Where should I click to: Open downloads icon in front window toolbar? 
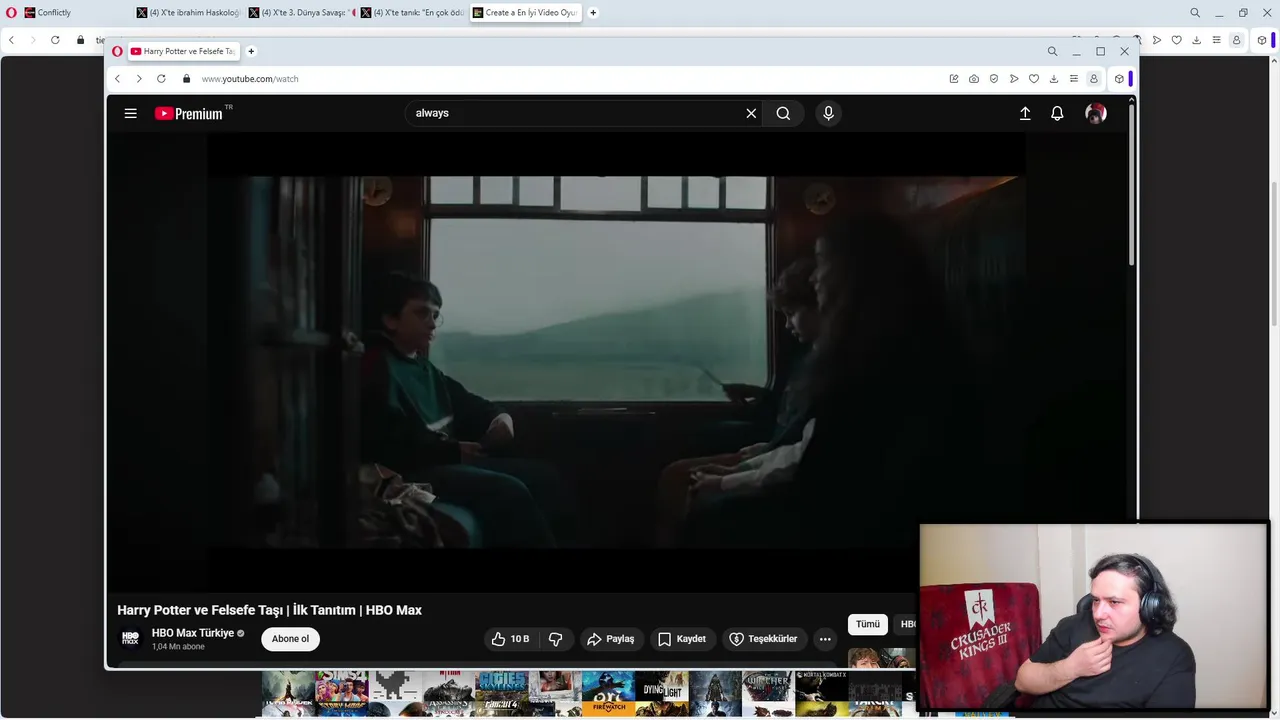(1054, 79)
